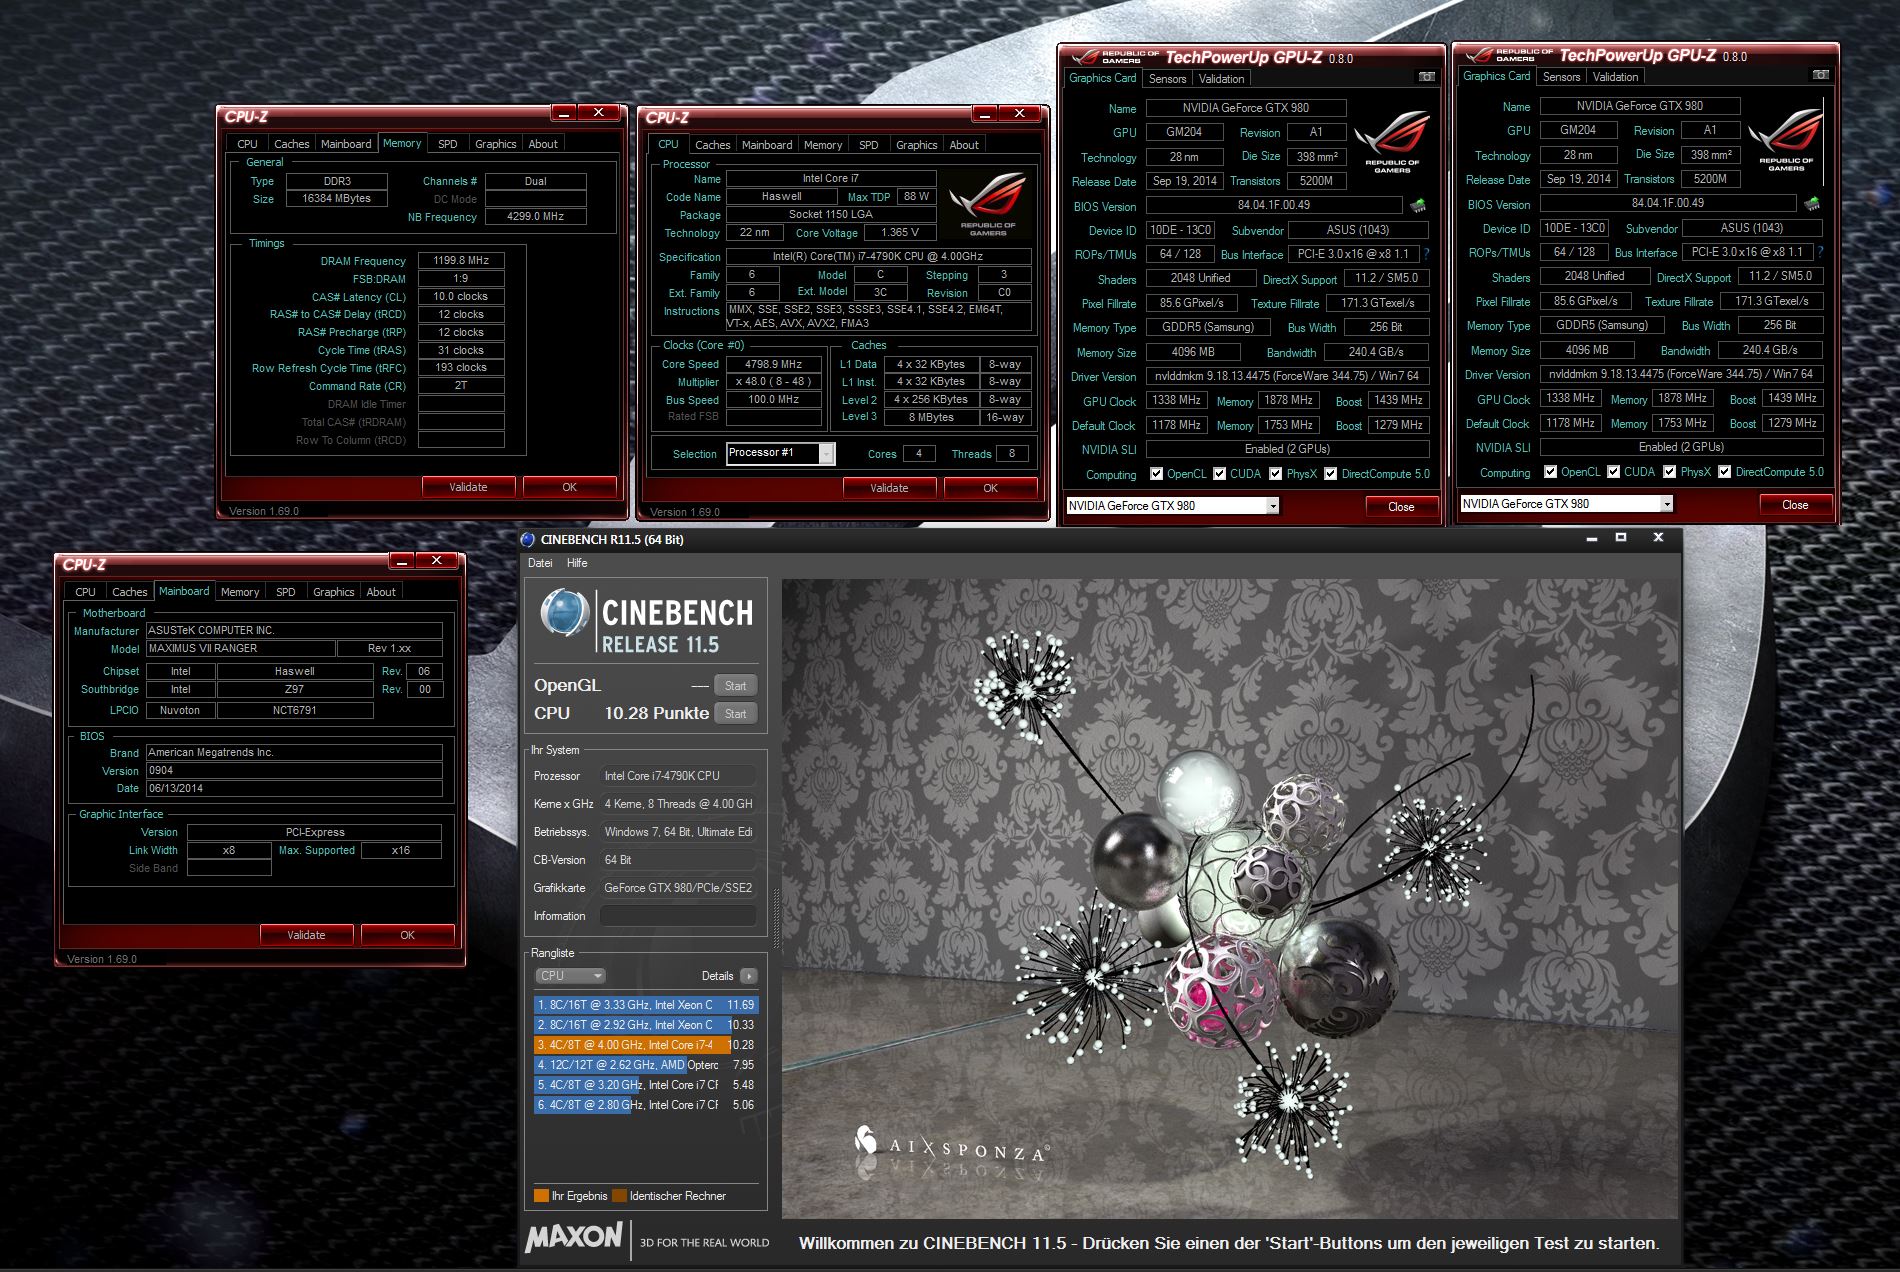This screenshot has width=1900, height=1272.
Task: Switch to Sensors tab in left GPU-Z
Action: 1167,79
